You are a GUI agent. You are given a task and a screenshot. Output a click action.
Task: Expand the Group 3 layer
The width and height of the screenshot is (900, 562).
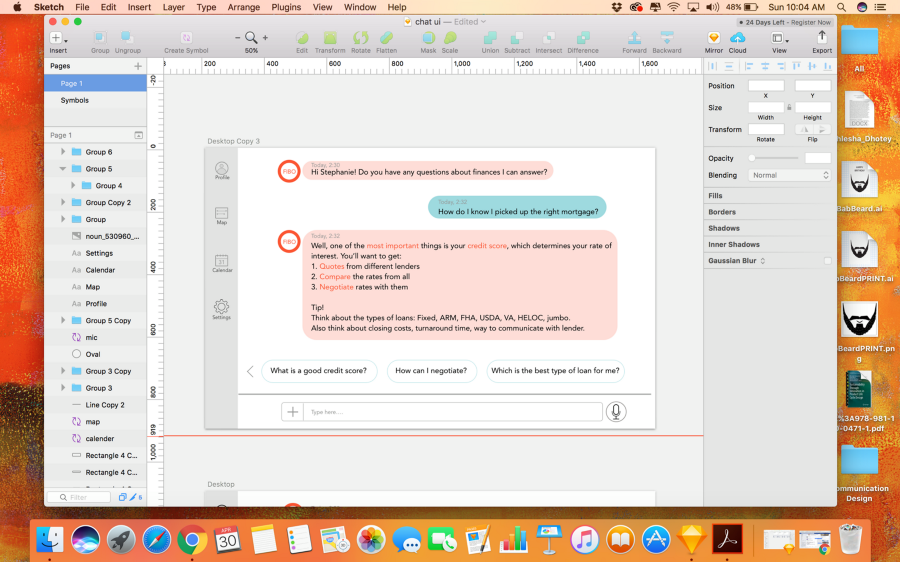tap(63, 387)
